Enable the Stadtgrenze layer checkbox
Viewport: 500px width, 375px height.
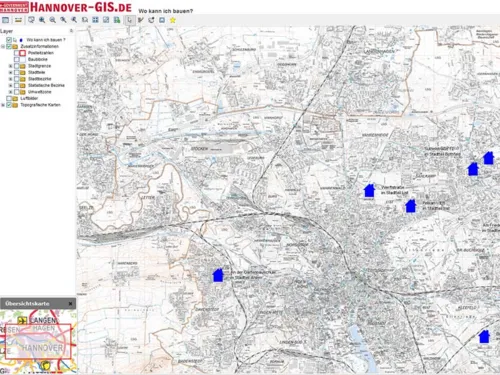coord(16,66)
